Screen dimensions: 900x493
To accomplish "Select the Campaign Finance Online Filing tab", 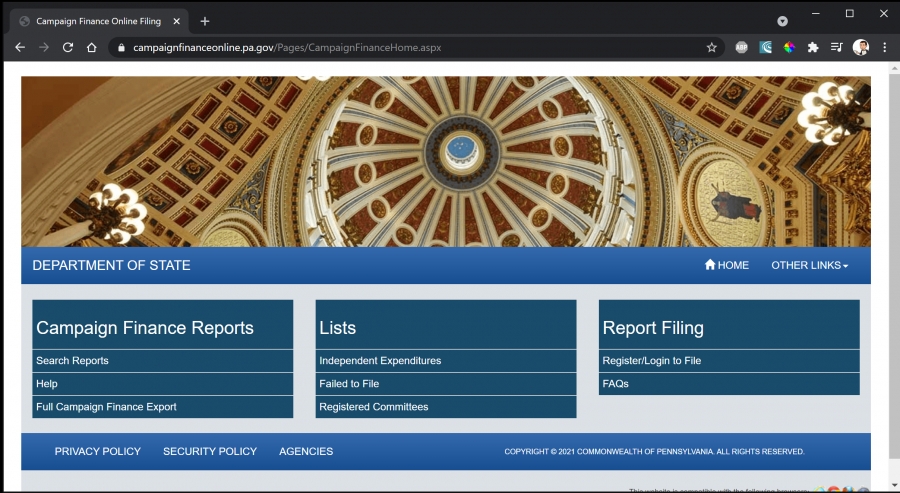I will pos(98,21).
